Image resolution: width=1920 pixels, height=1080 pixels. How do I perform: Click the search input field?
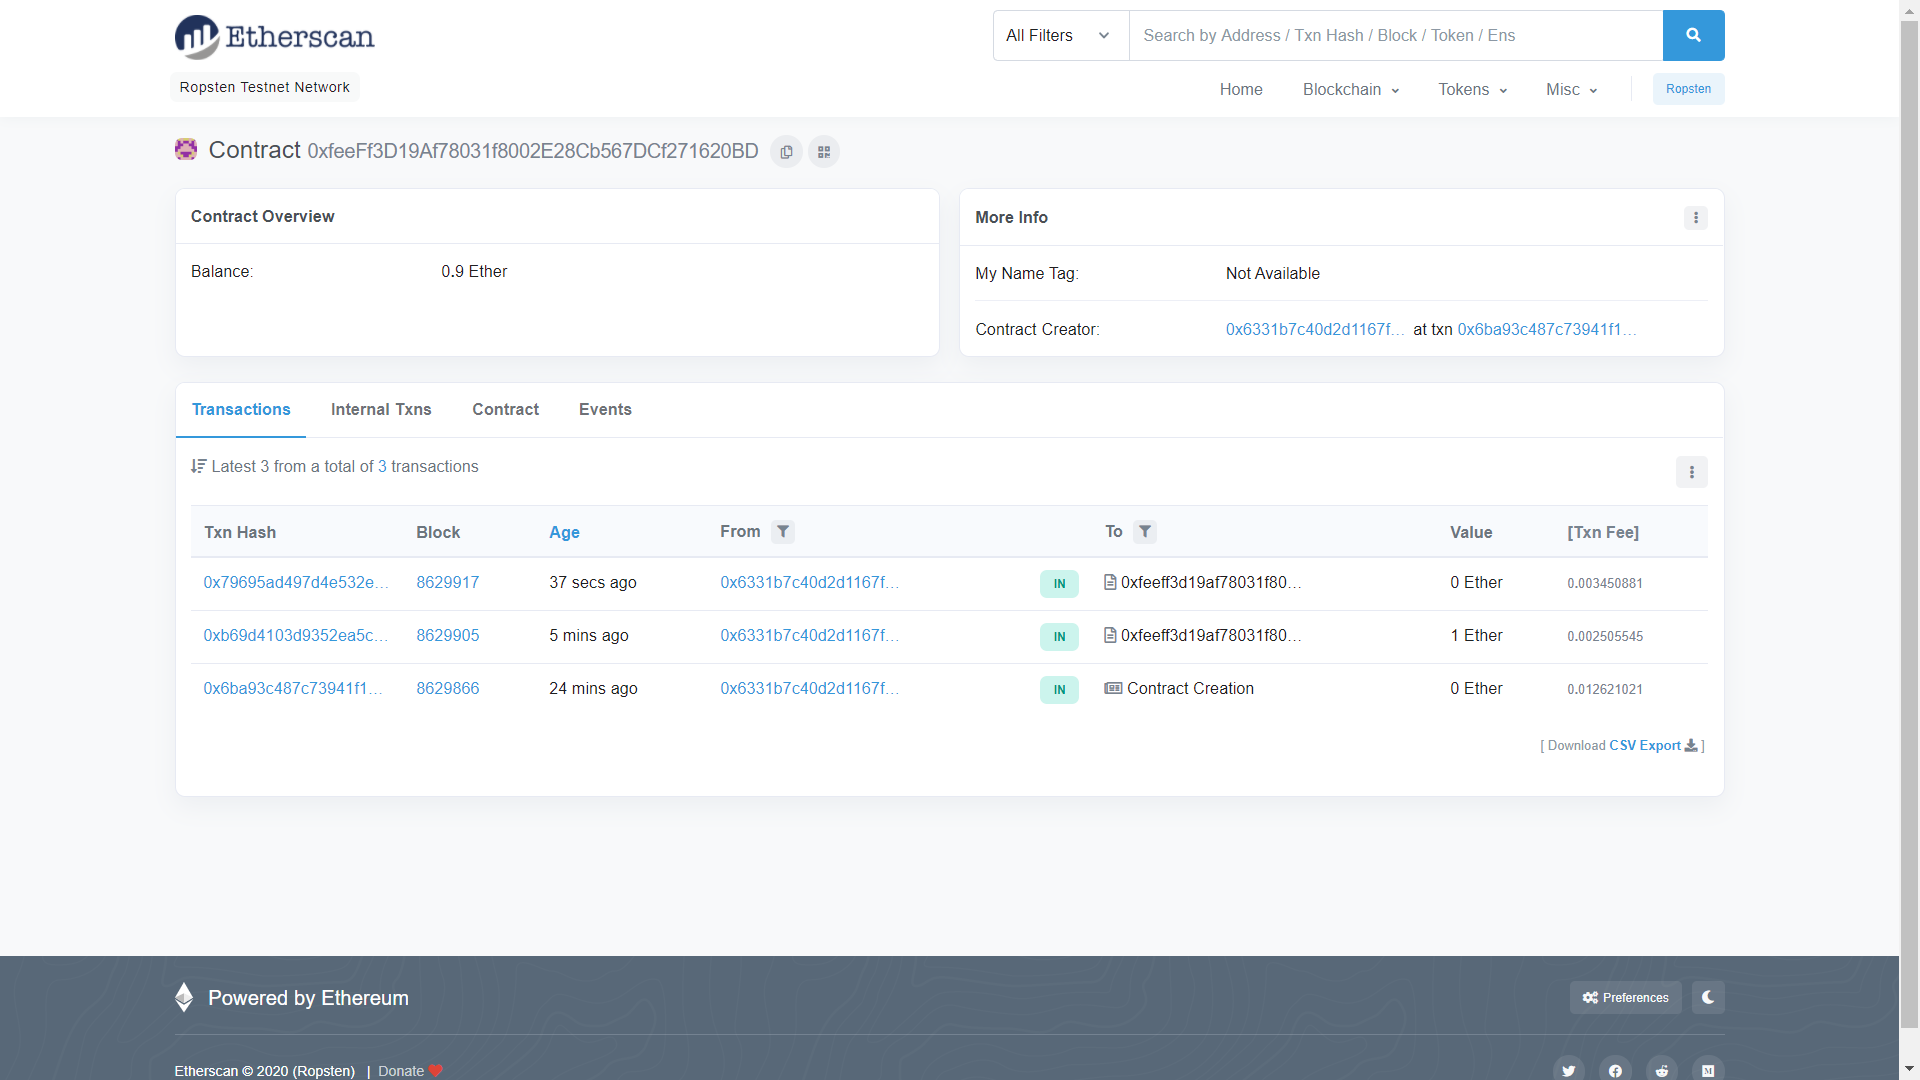1395,36
